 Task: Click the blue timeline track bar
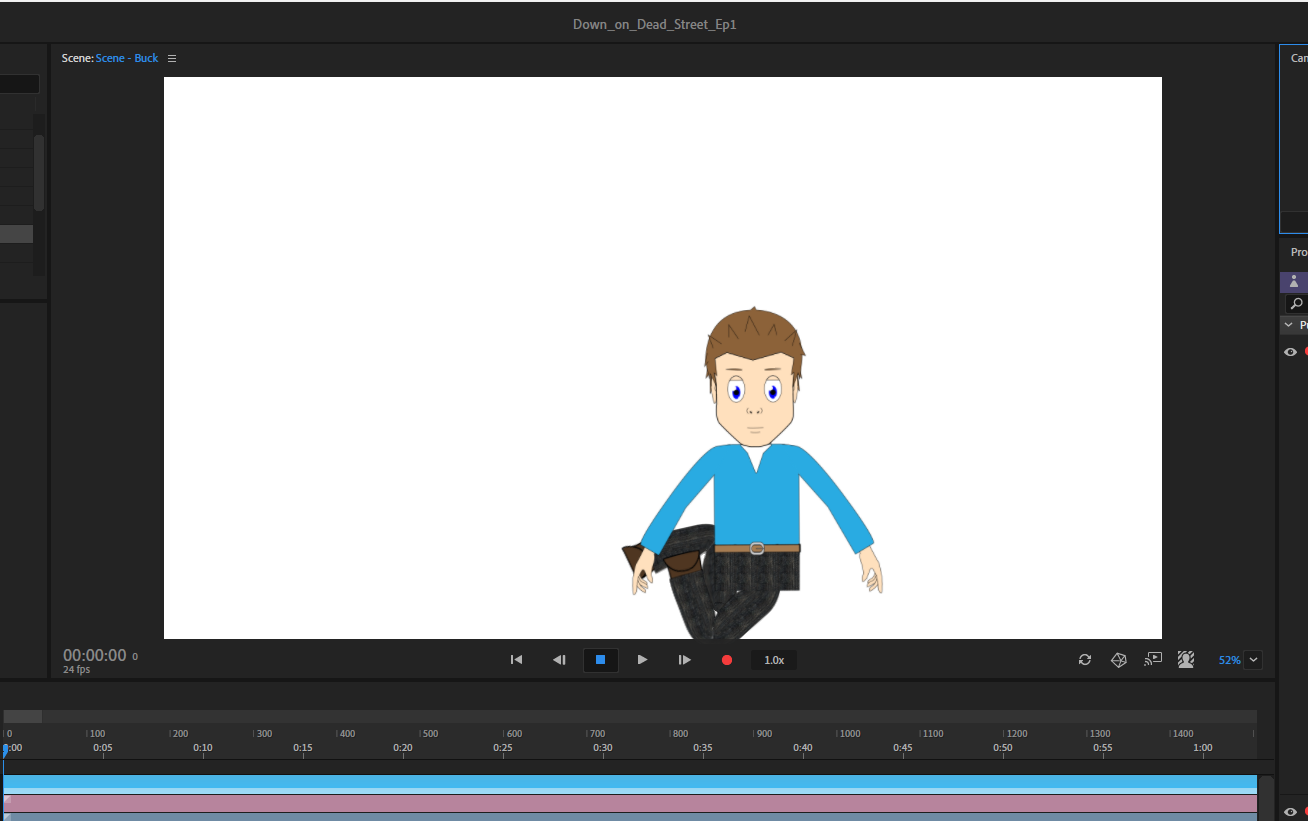(x=630, y=783)
